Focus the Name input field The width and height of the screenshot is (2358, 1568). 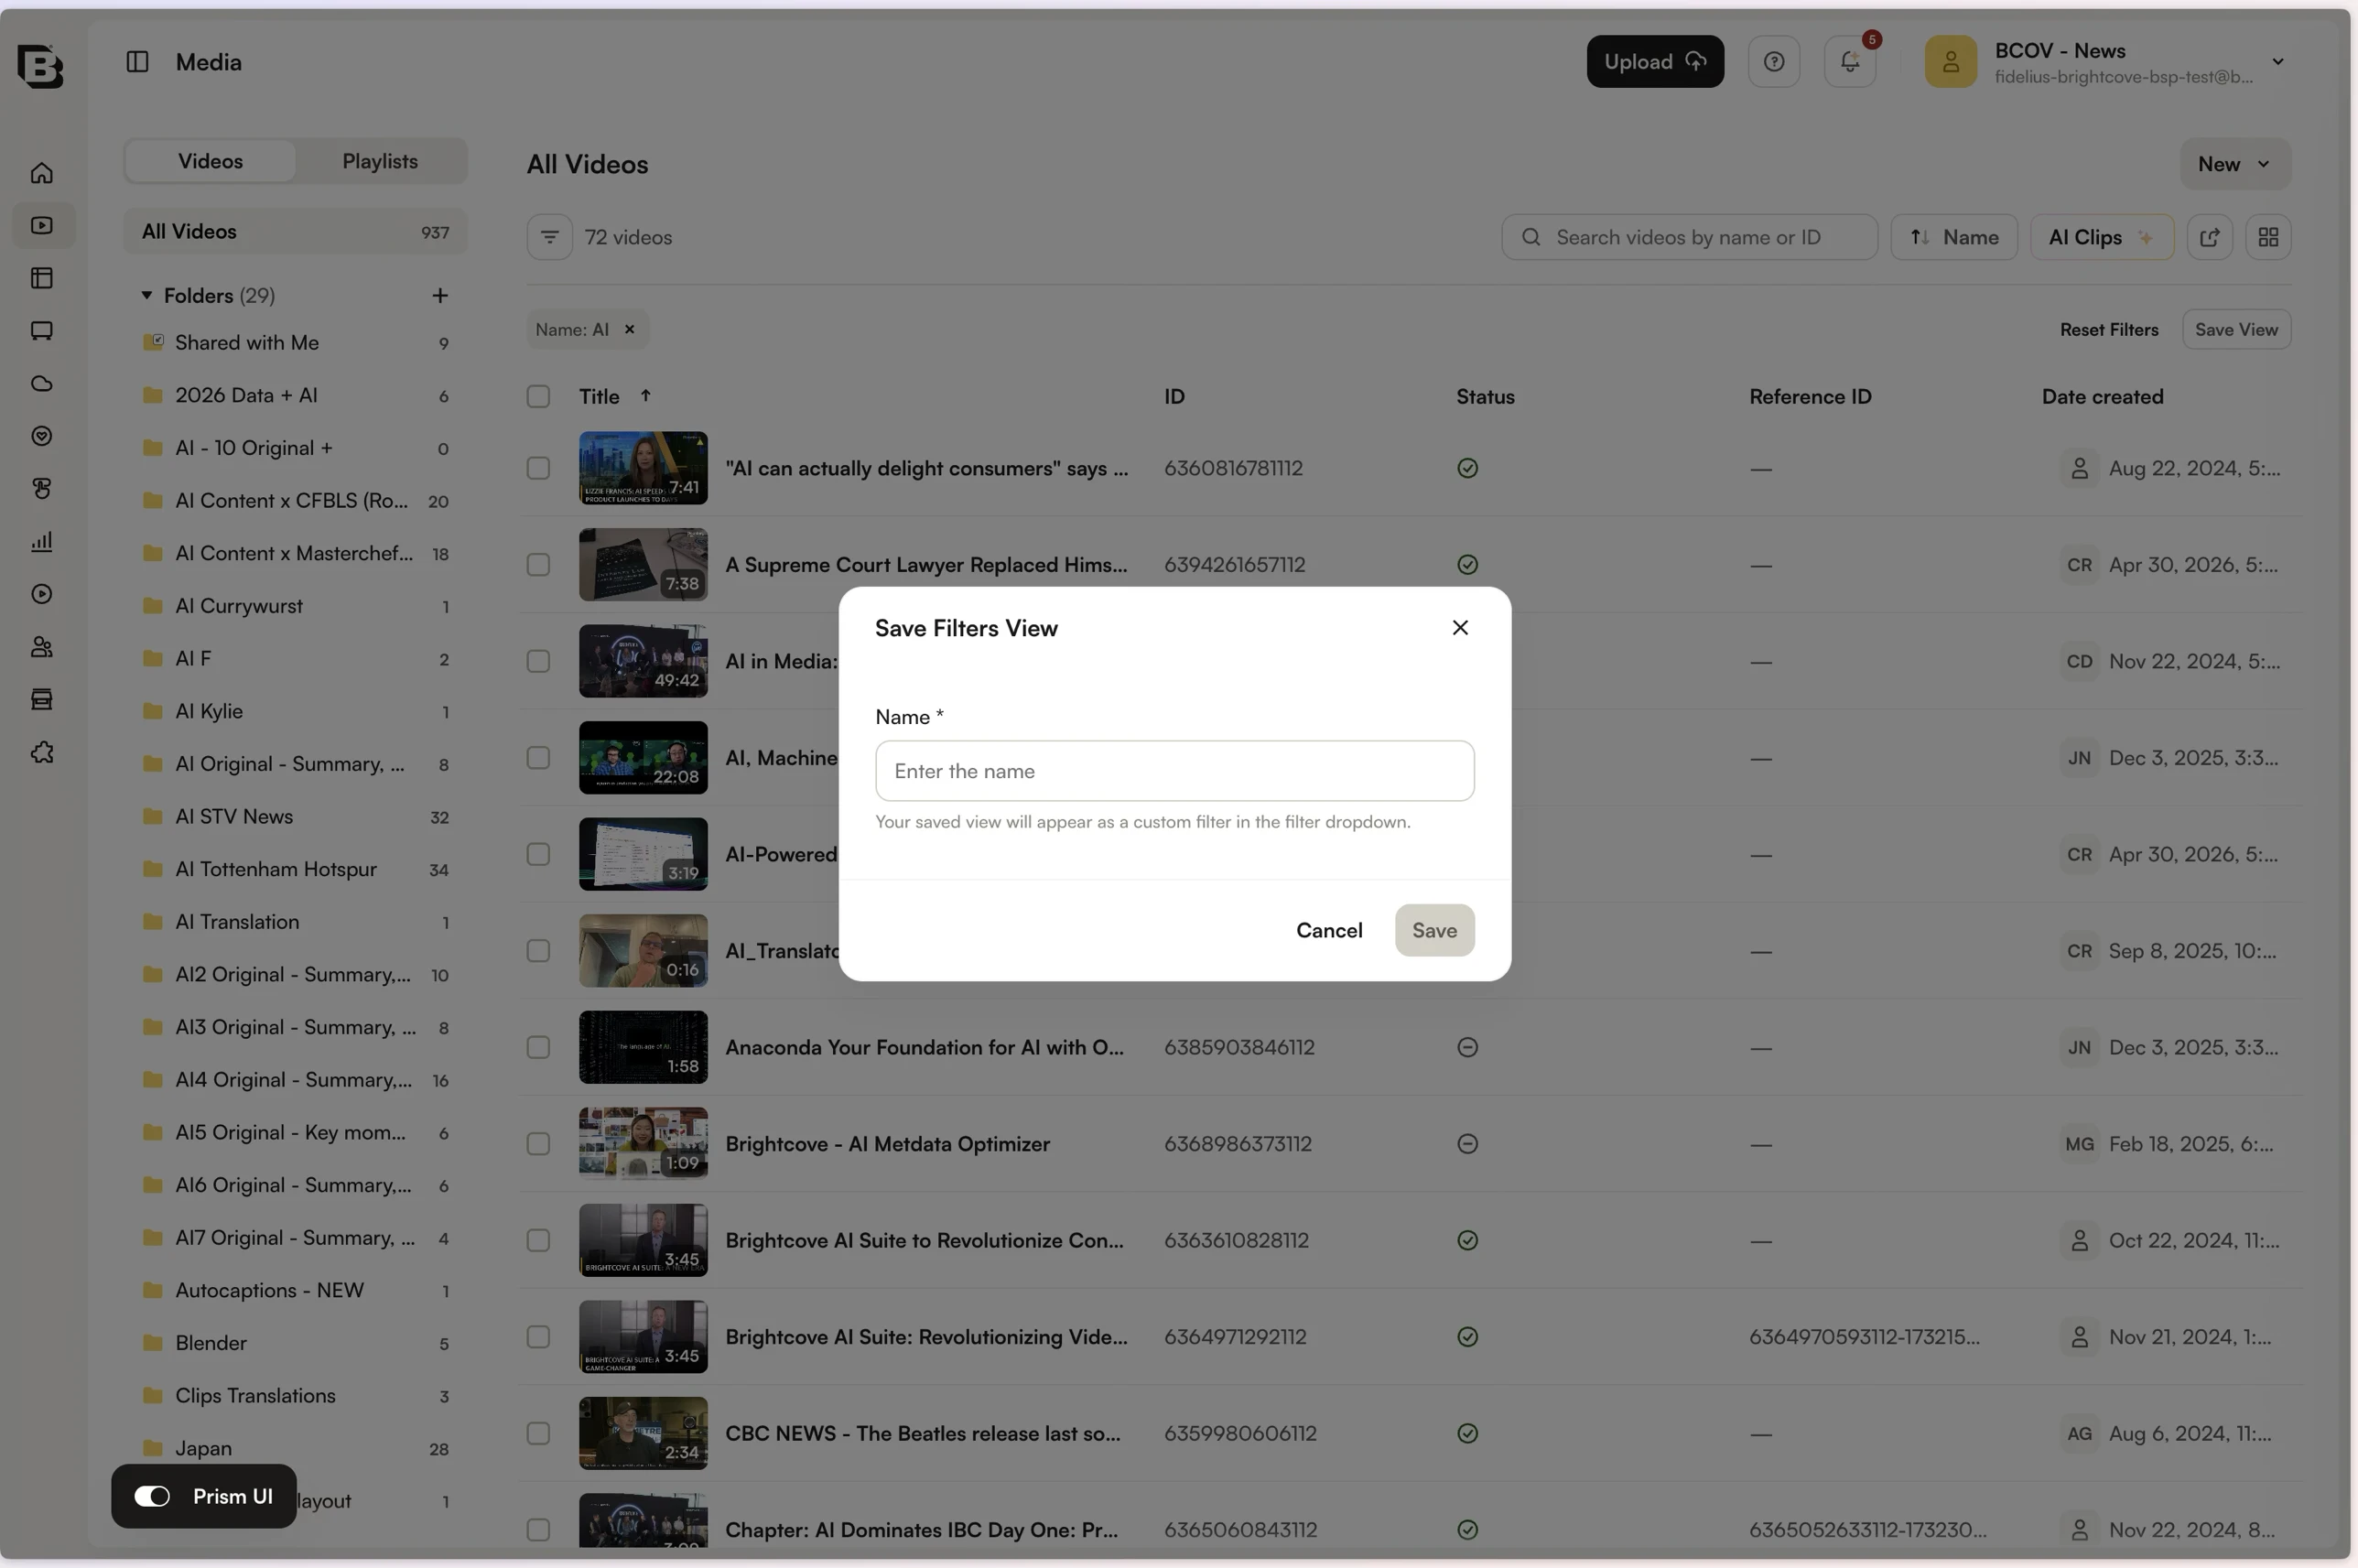pos(1174,771)
